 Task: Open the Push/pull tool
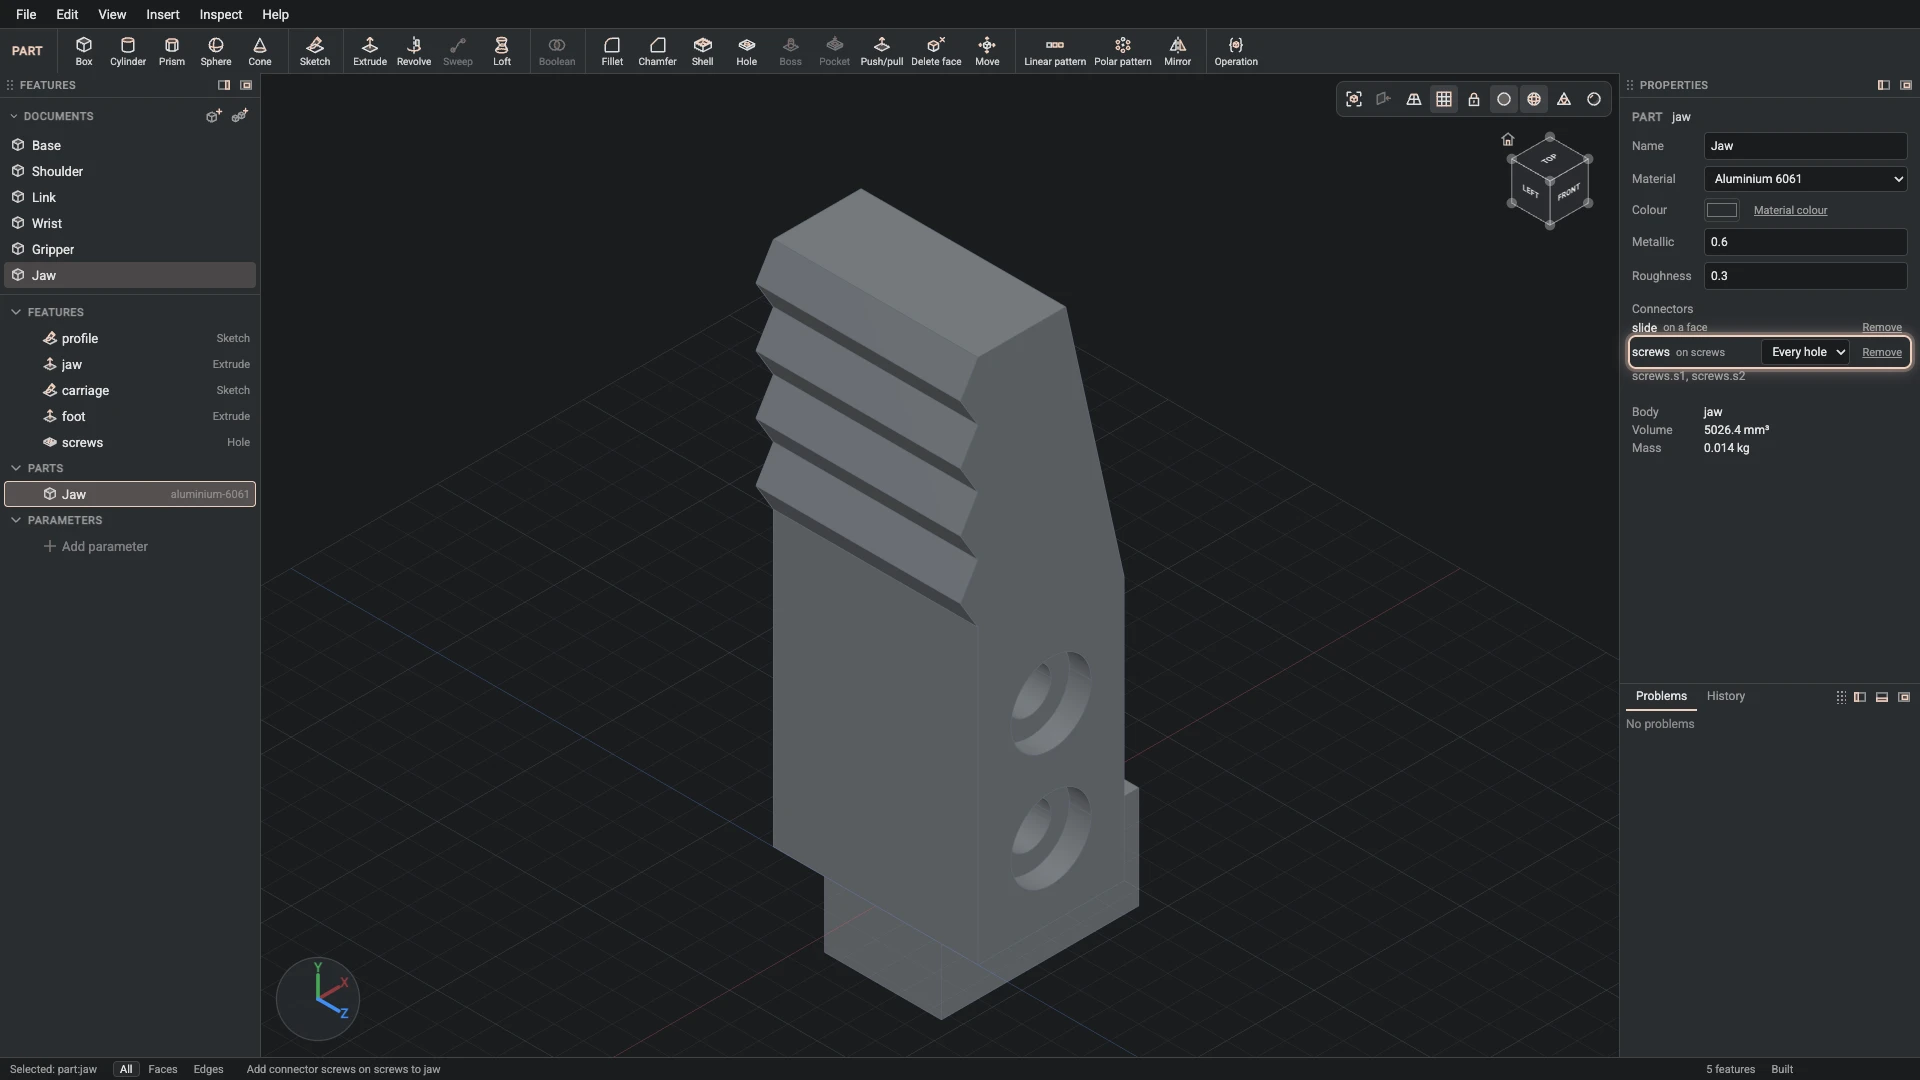point(882,51)
